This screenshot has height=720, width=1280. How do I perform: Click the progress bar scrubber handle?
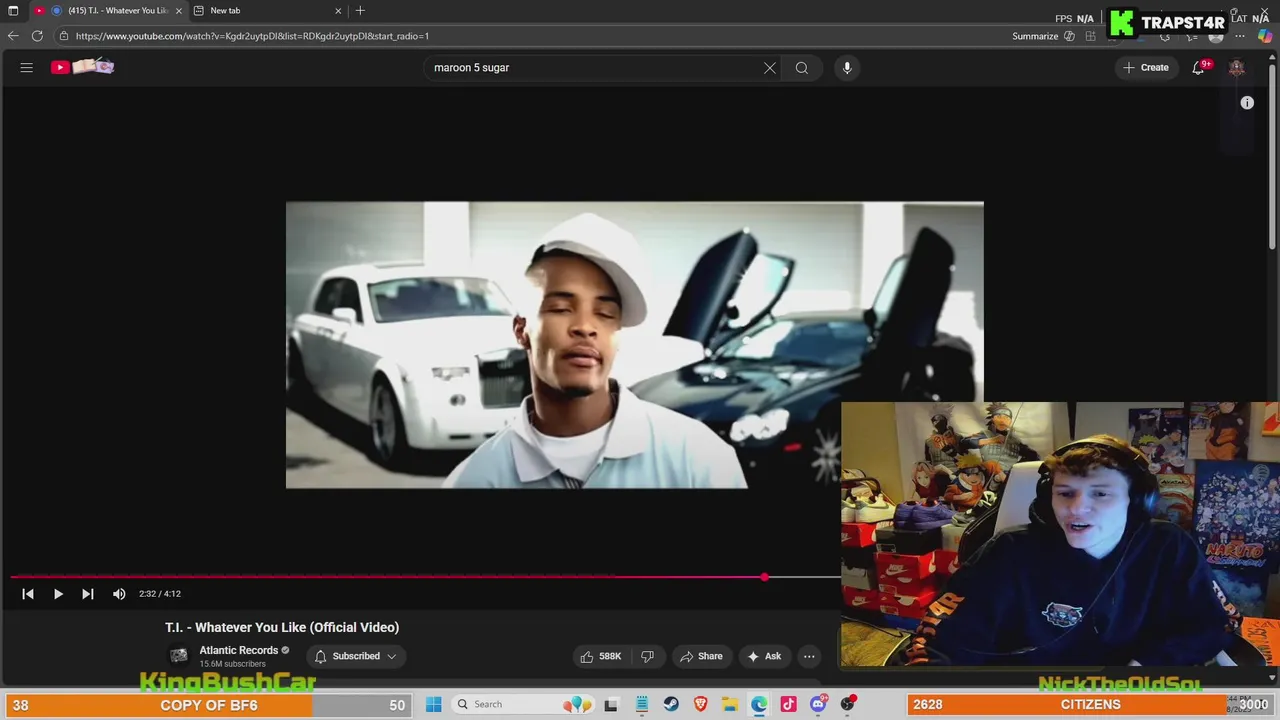765,577
